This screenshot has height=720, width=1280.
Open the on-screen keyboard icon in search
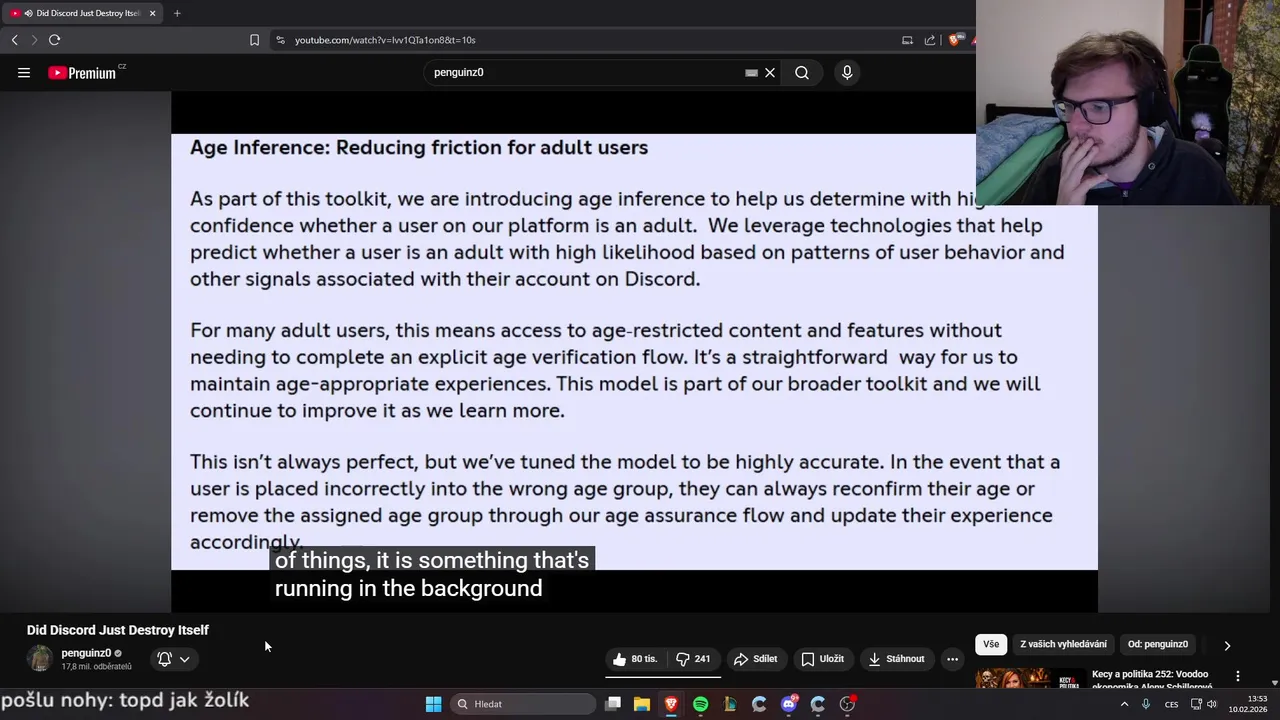click(751, 72)
